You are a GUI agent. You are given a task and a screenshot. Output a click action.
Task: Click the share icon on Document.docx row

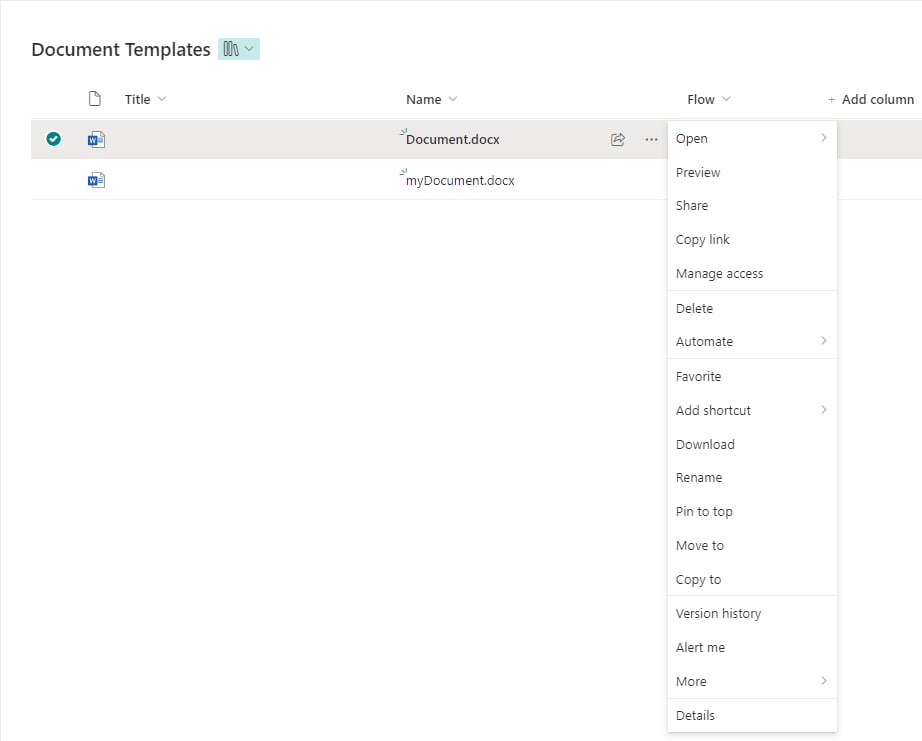[x=617, y=139]
